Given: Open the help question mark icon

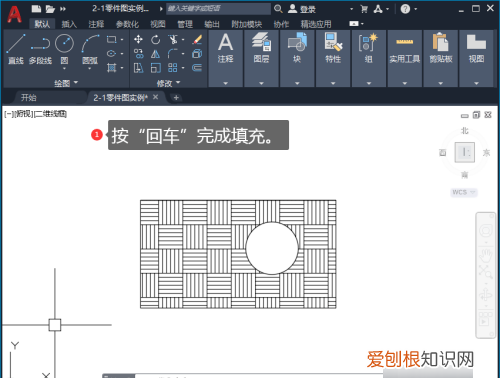Looking at the screenshot, I should (x=405, y=9).
